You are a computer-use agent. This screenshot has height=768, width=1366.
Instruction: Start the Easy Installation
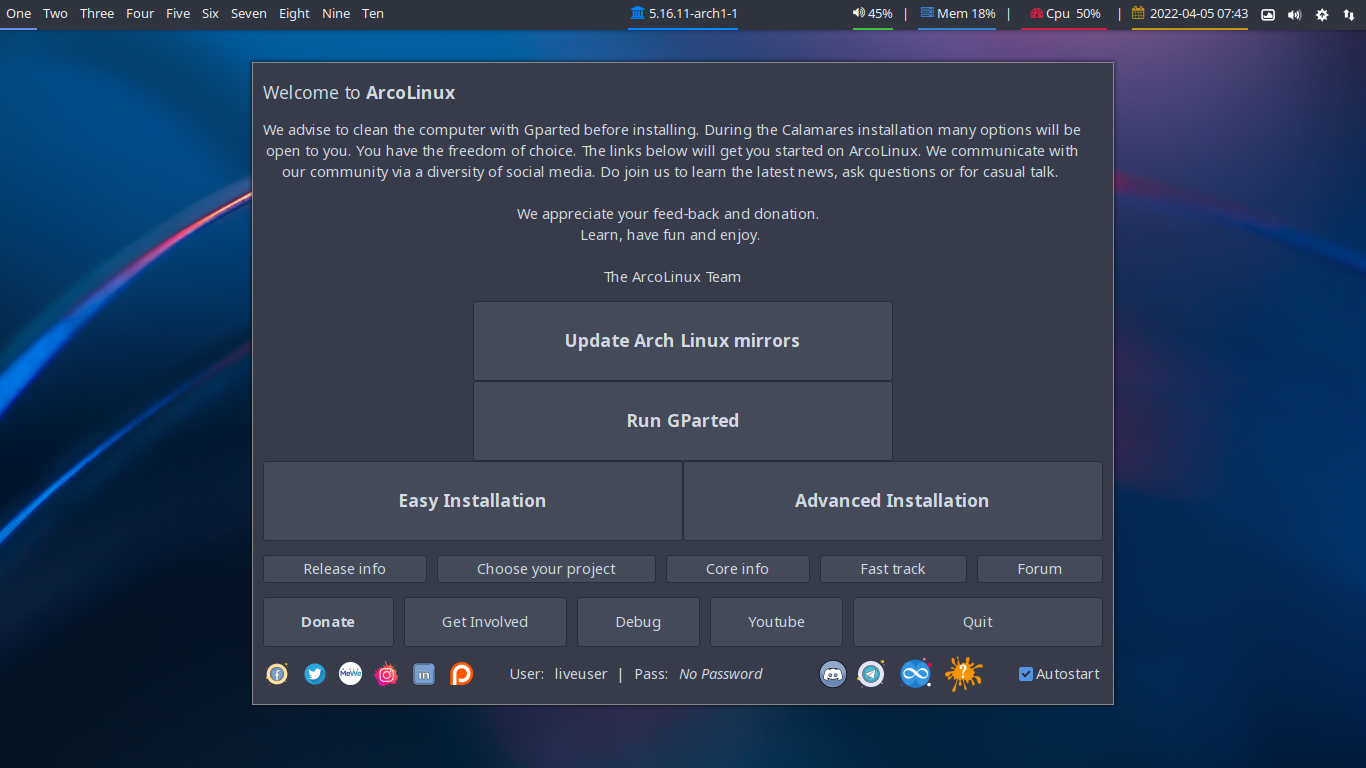(473, 501)
